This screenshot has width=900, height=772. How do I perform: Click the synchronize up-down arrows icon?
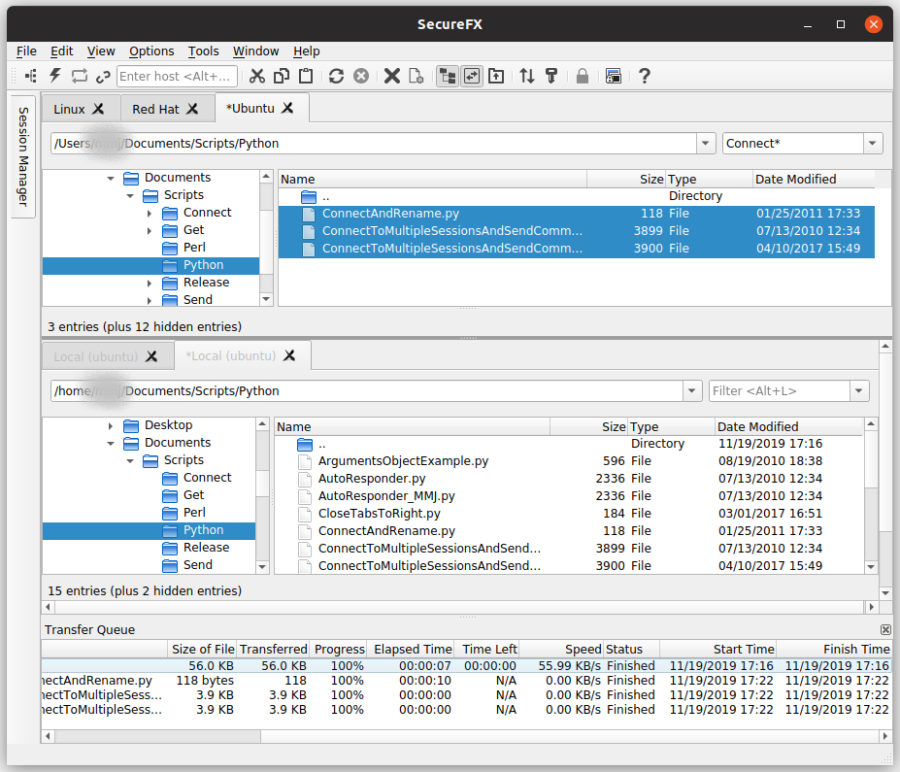527,76
